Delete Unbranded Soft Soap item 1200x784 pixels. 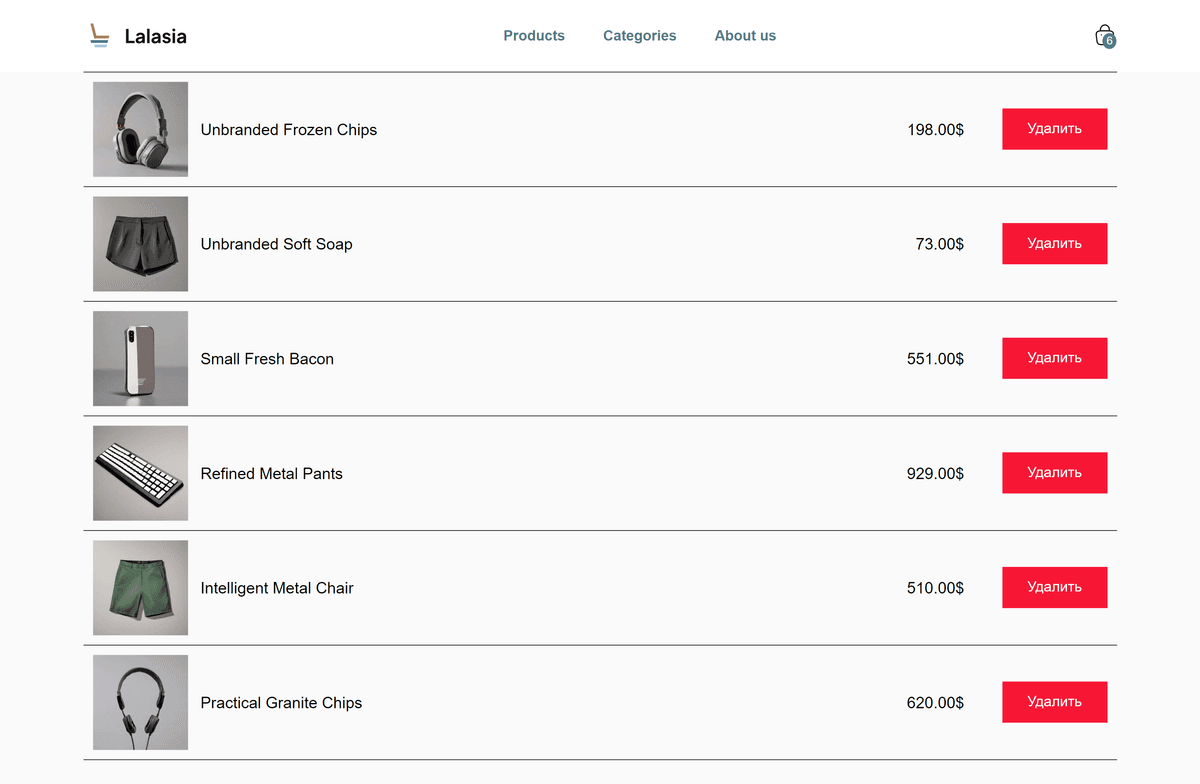click(x=1054, y=244)
